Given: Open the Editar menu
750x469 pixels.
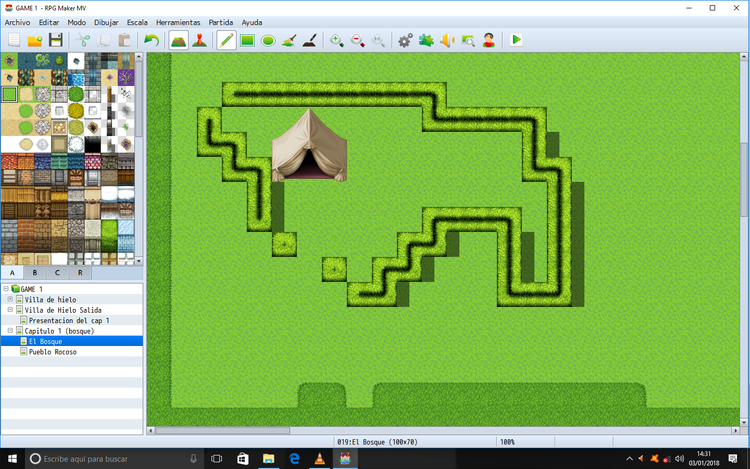Looking at the screenshot, I should tap(49, 22).
